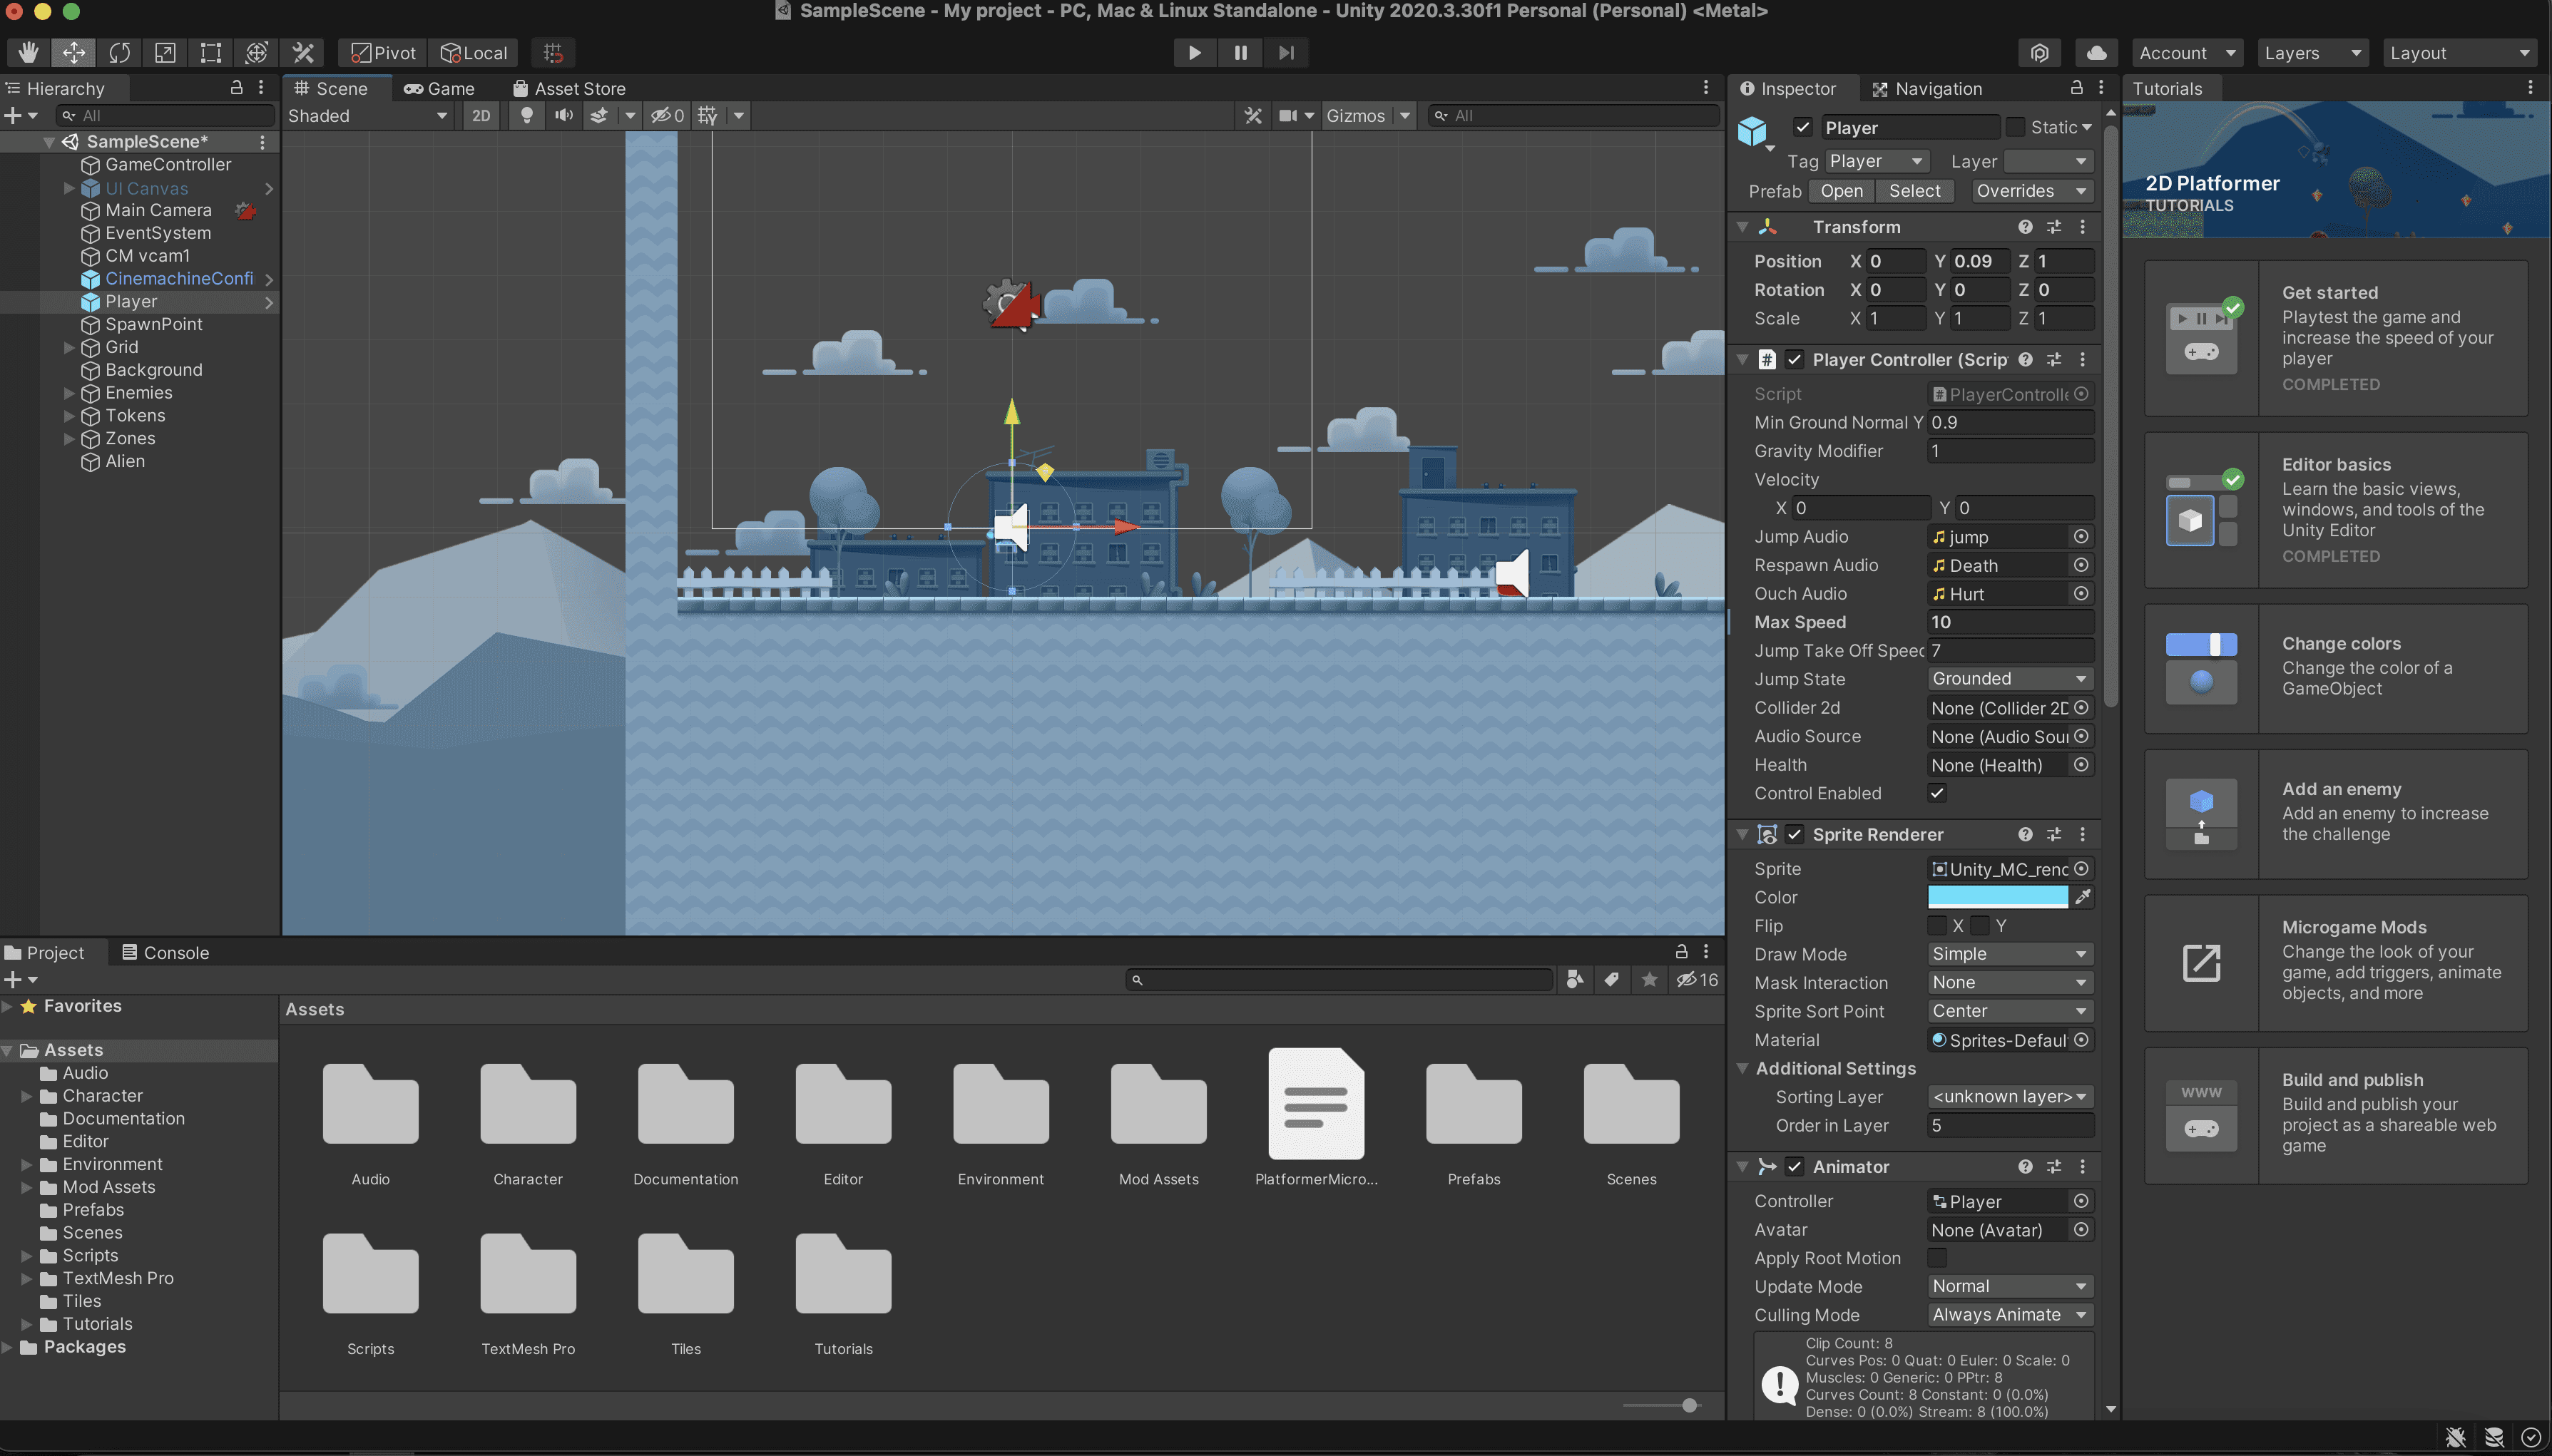This screenshot has height=1456, width=2552.
Task: Toggle scene audio speaker icon
Action: click(564, 115)
